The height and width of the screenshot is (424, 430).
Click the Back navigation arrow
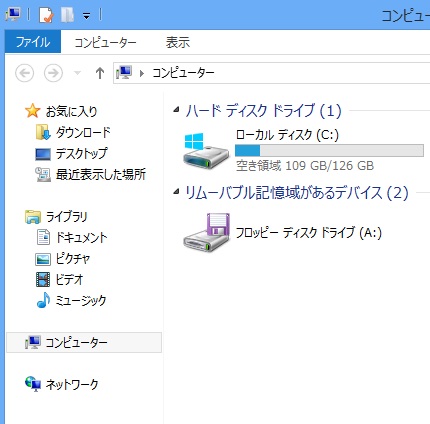[25, 73]
